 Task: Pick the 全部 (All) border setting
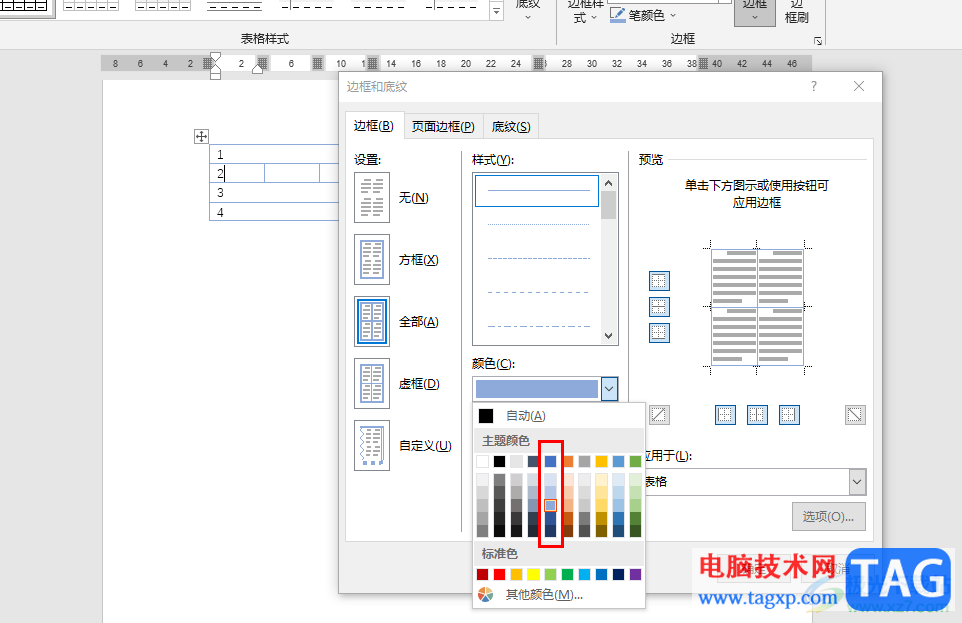(372, 322)
